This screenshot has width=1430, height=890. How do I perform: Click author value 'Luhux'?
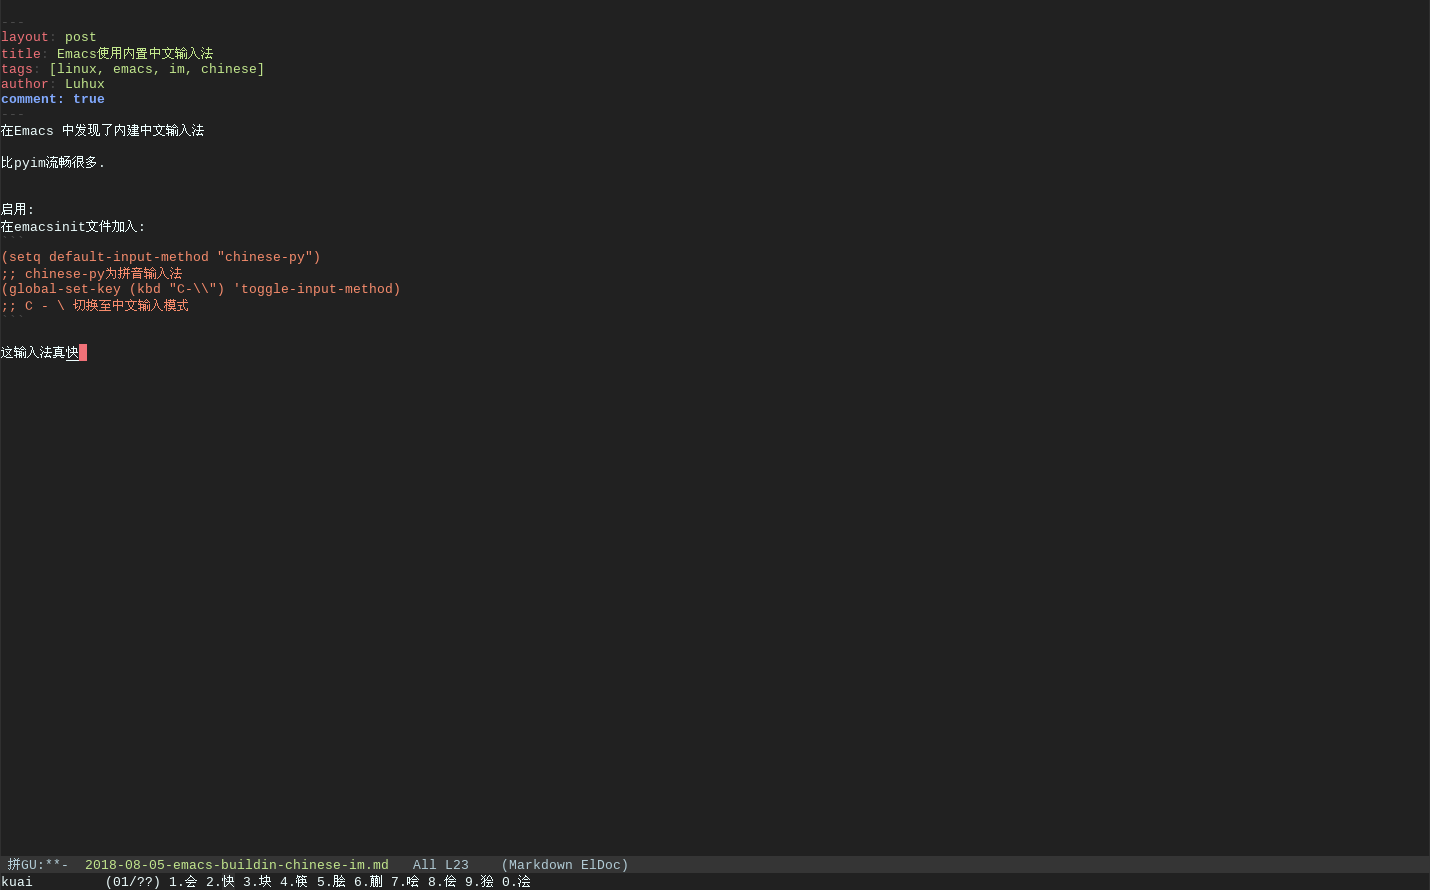click(x=85, y=84)
